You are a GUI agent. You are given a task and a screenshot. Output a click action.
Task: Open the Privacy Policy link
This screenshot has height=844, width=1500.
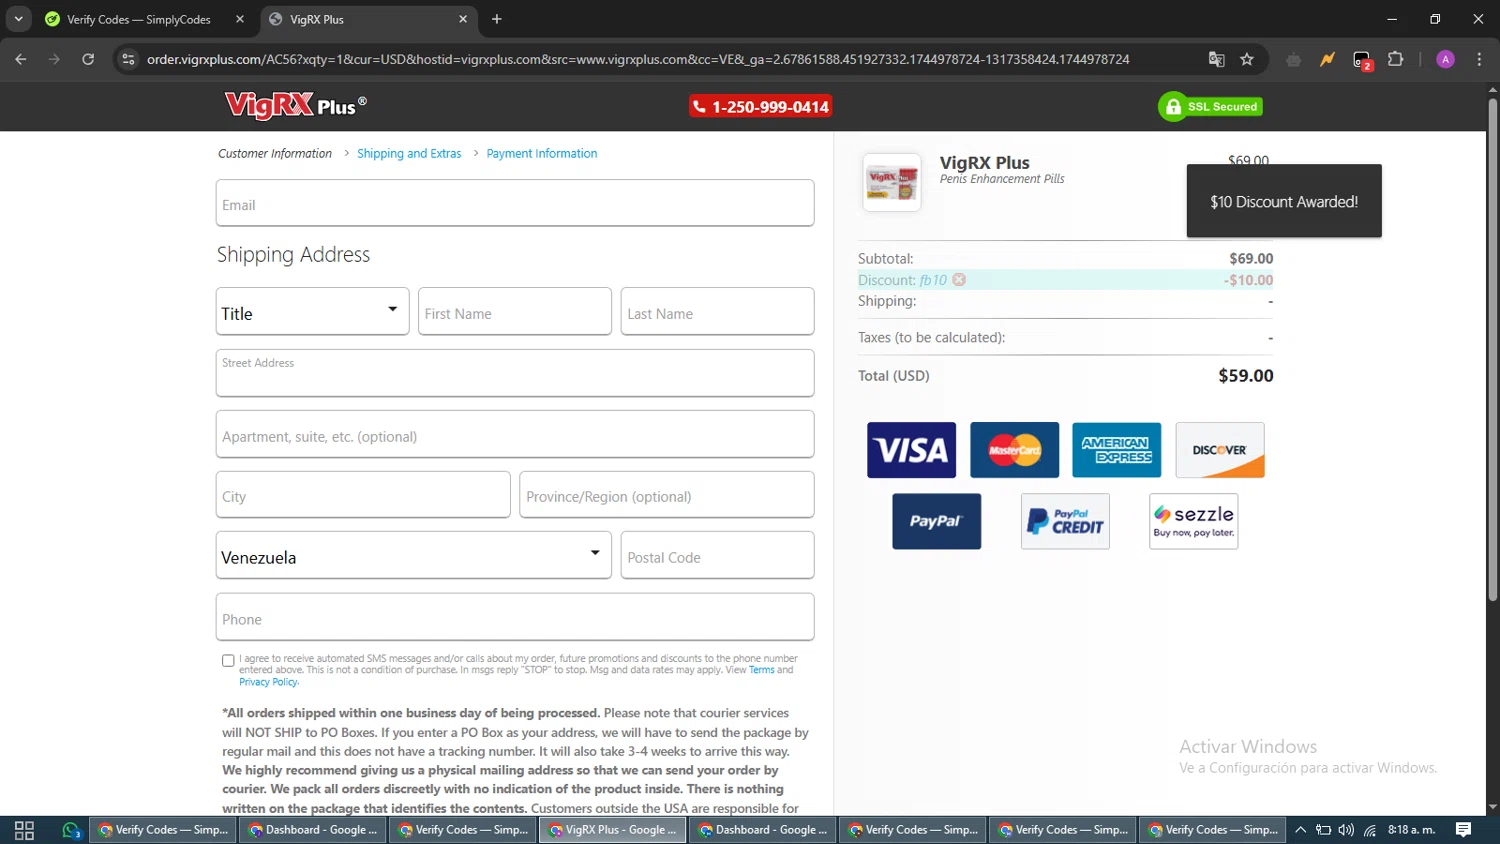coord(268,682)
